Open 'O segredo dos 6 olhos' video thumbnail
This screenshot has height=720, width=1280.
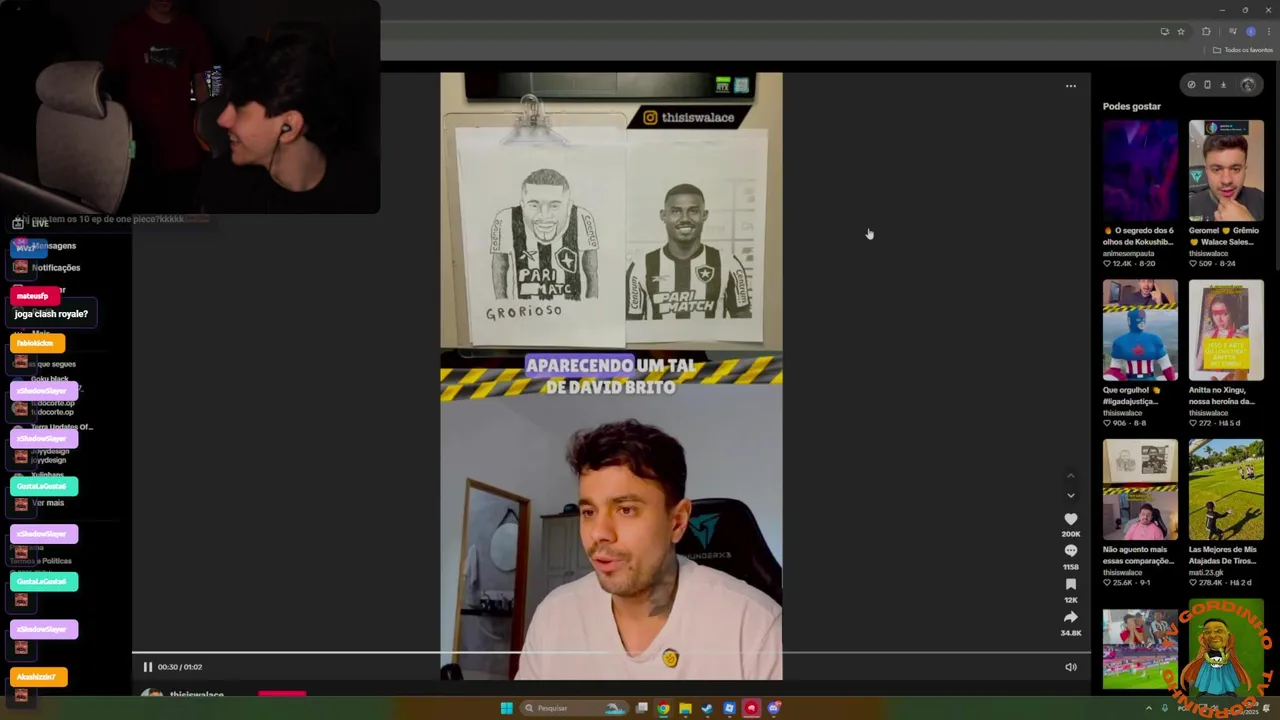pyautogui.click(x=1140, y=171)
